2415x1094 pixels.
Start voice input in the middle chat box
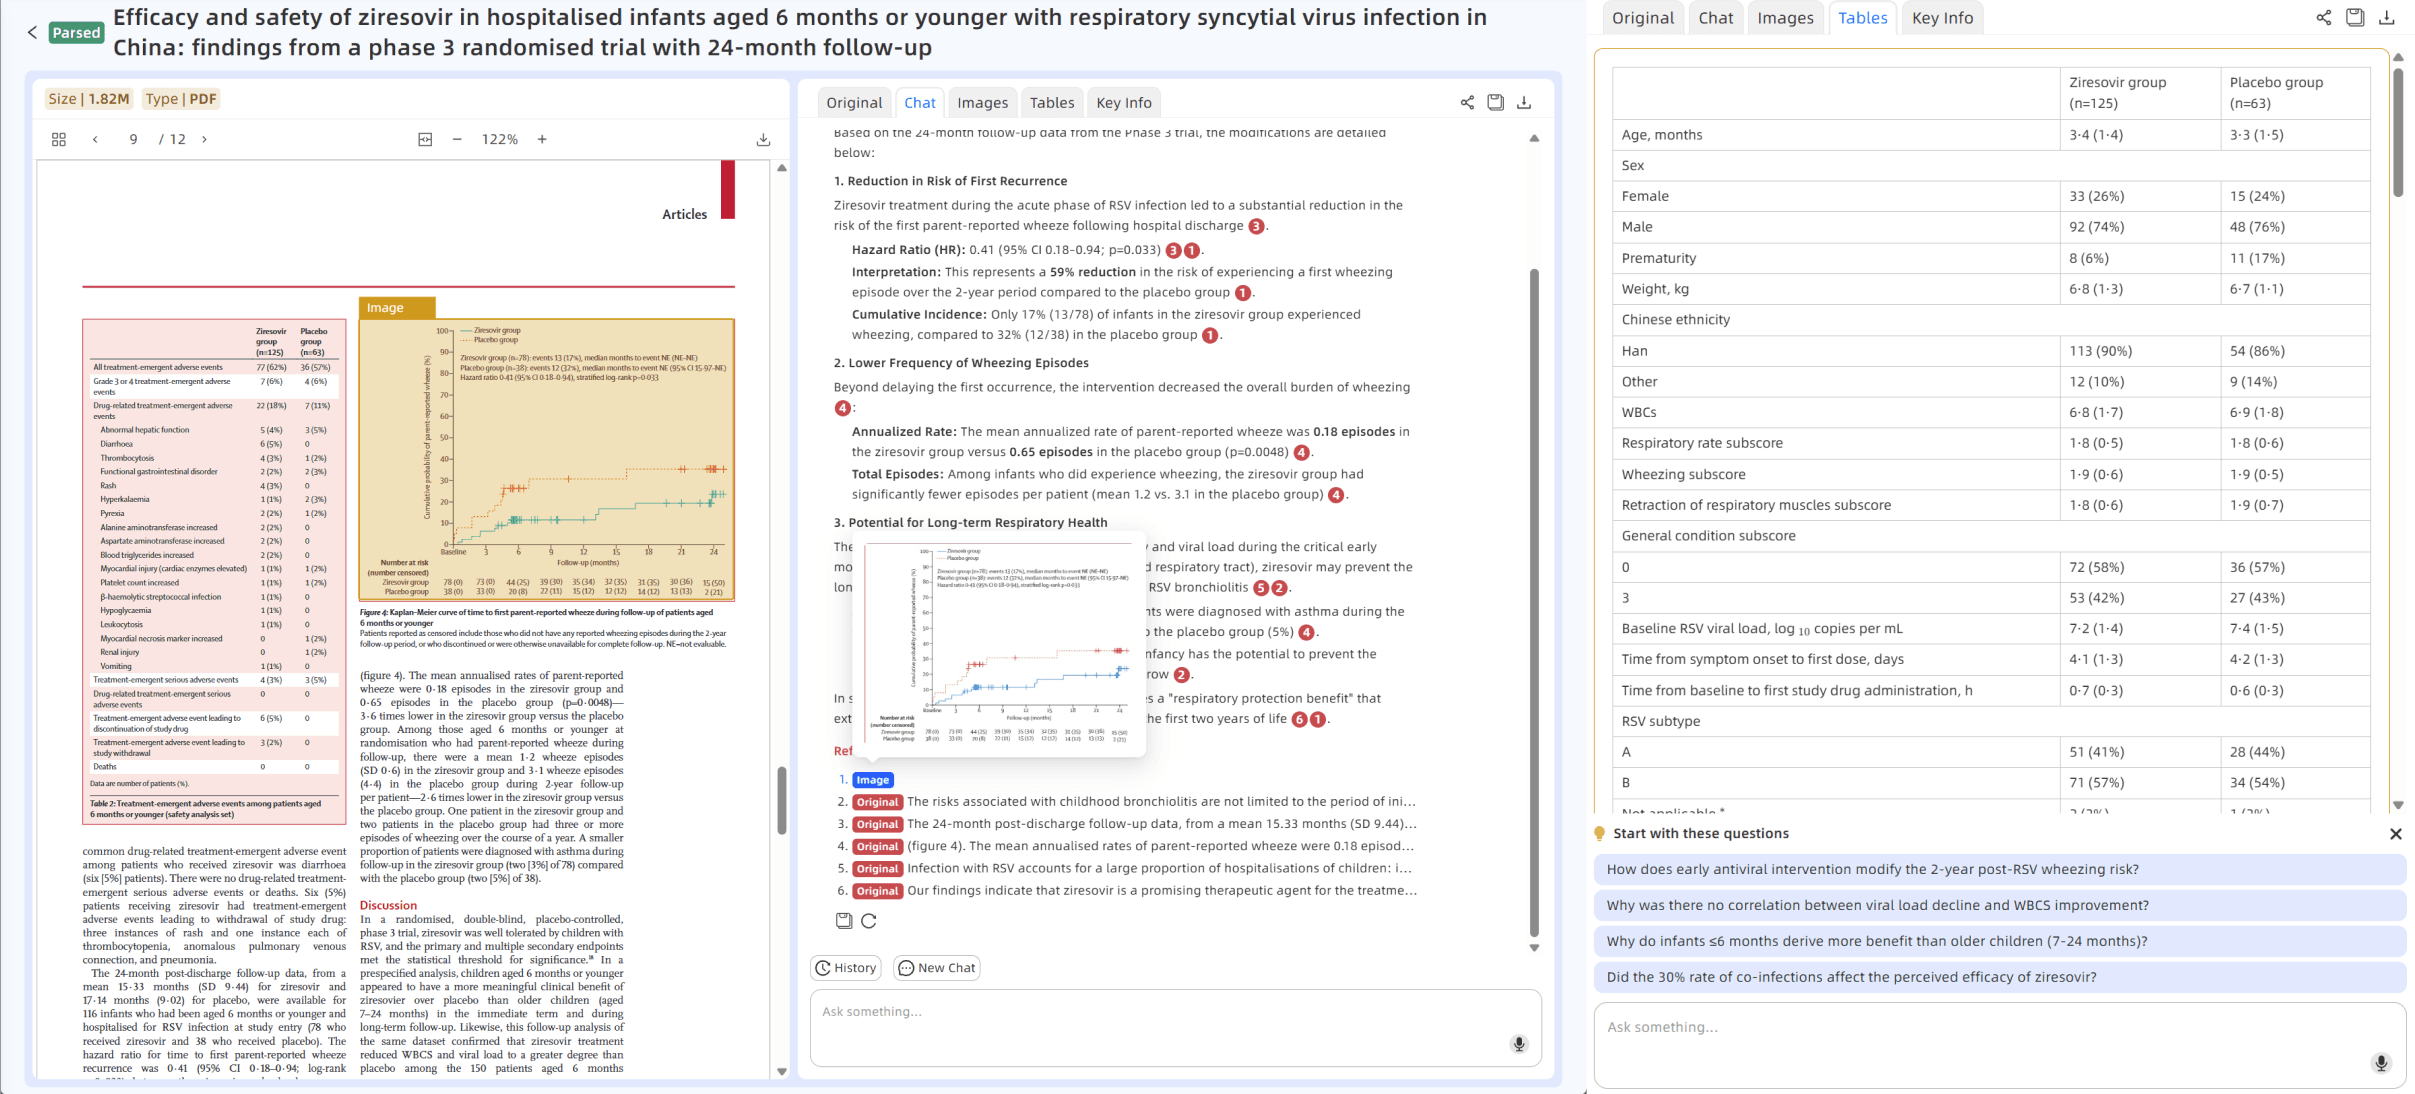coord(1519,1044)
